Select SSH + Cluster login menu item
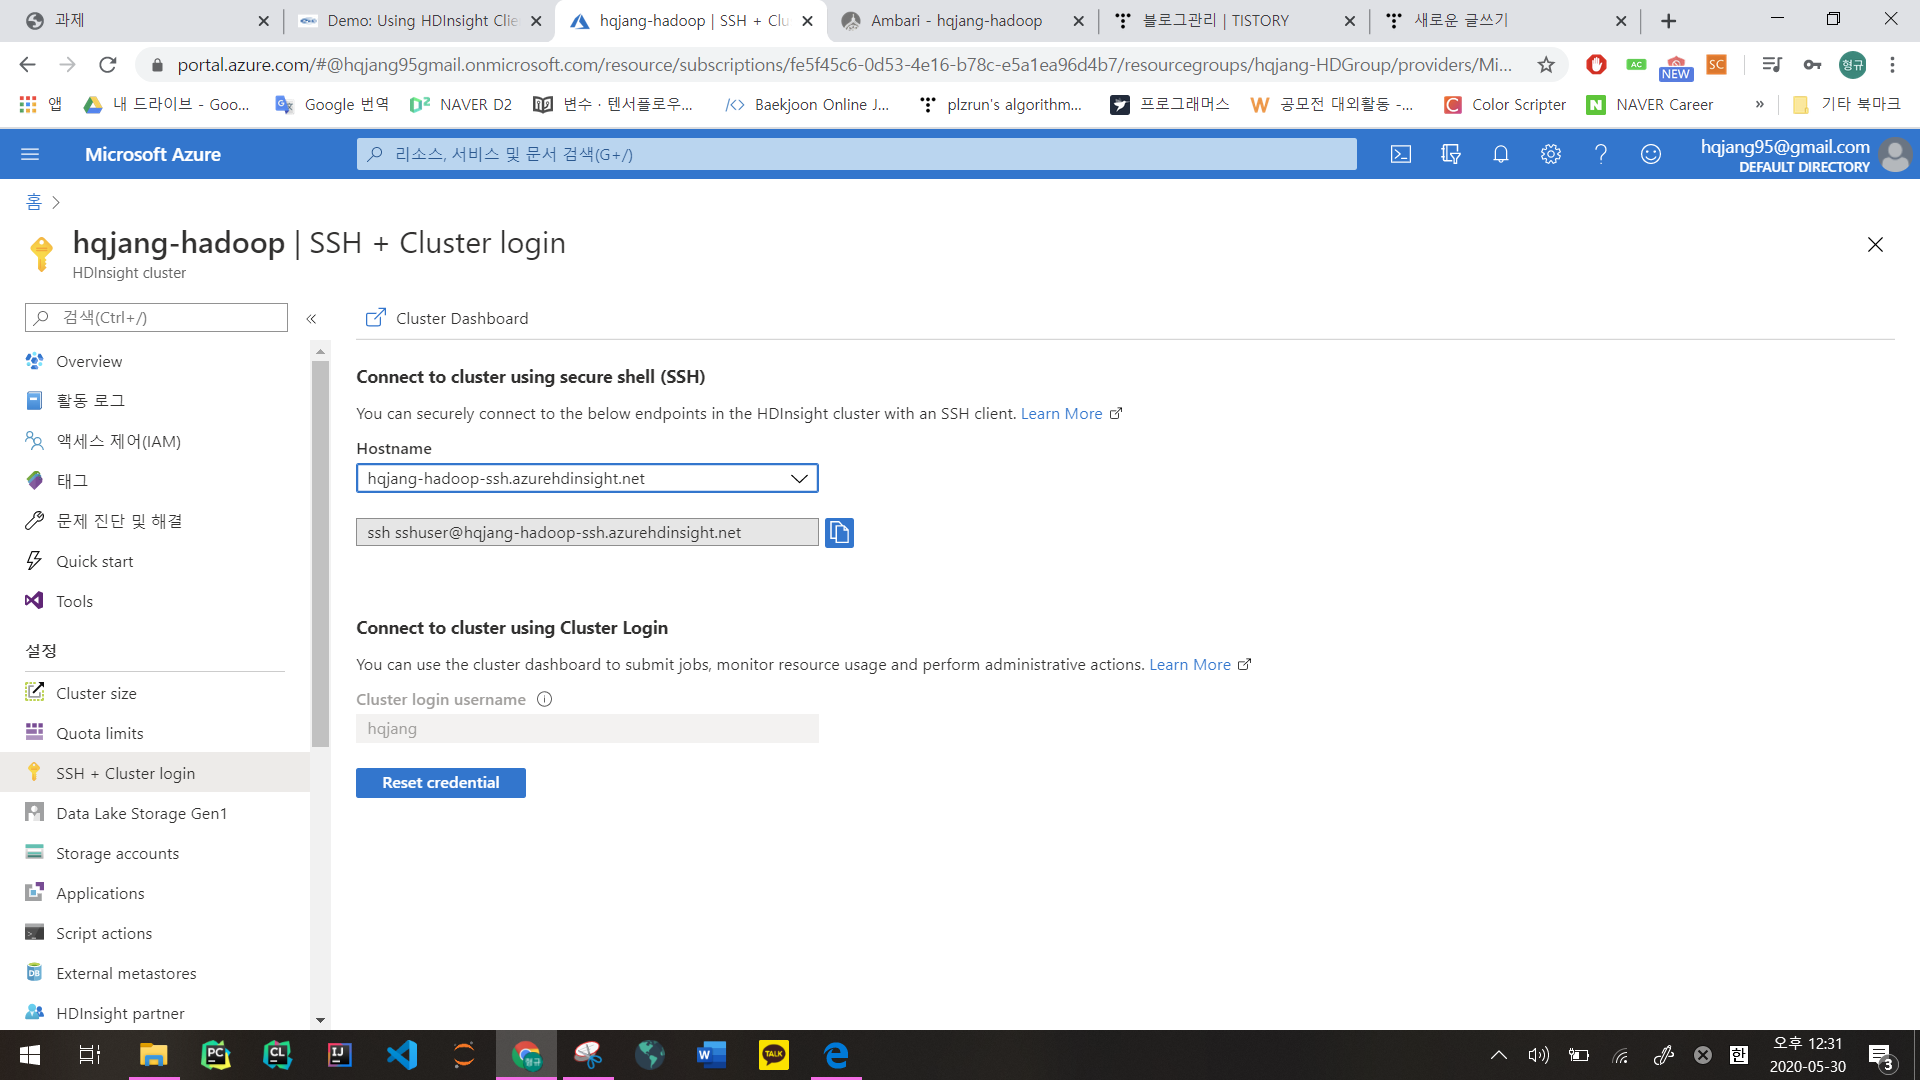Image resolution: width=1920 pixels, height=1080 pixels. coord(155,773)
